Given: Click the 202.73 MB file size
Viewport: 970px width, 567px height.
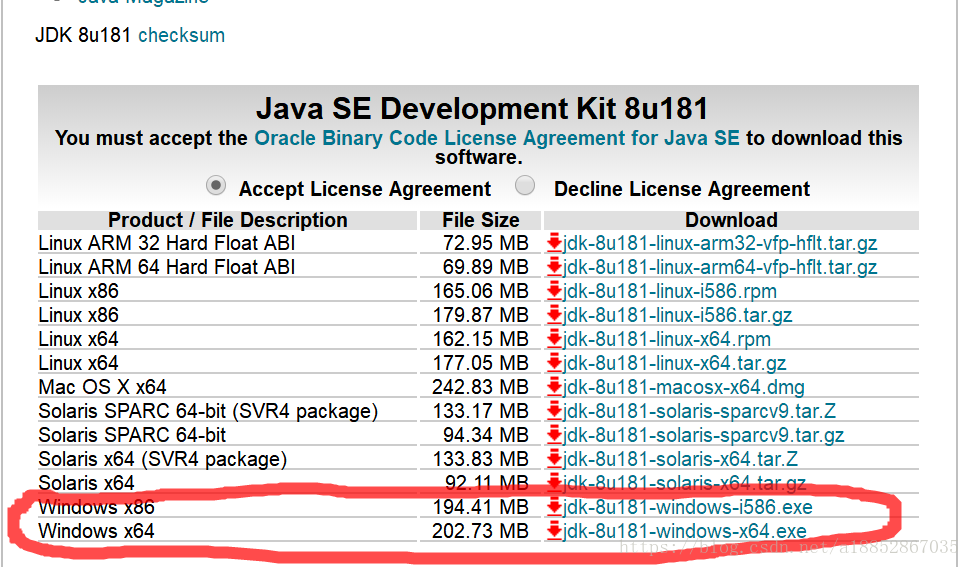Looking at the screenshot, I should [x=481, y=532].
